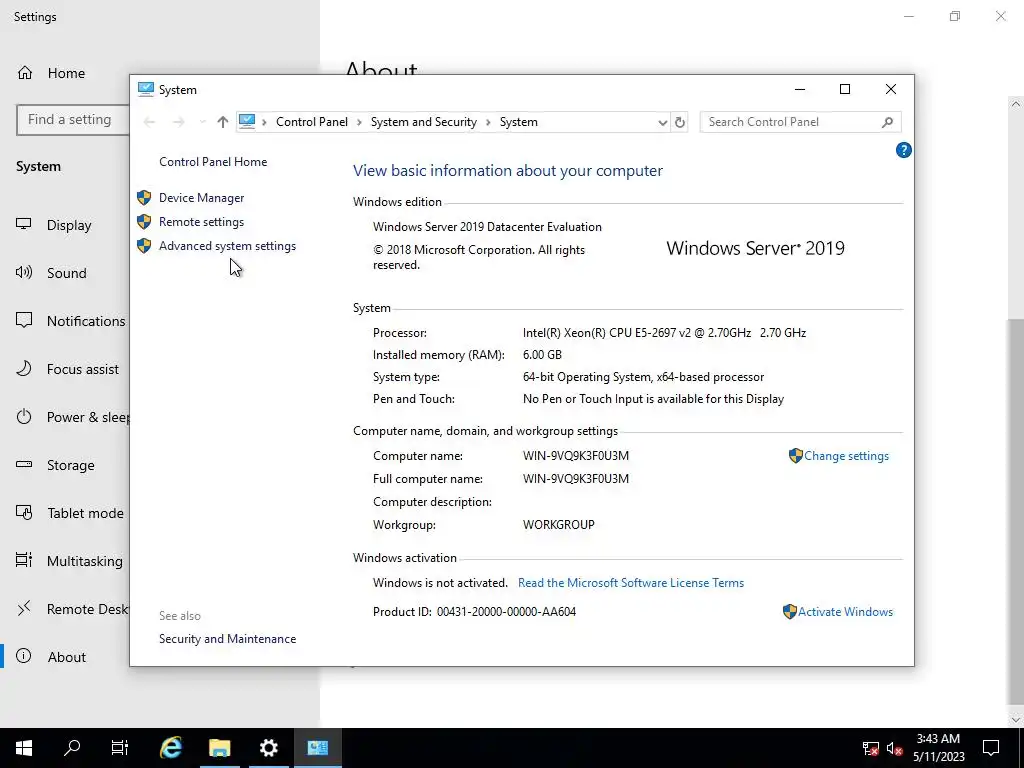
Task: Expand chevron after System and Security breadcrumb
Action: point(488,122)
